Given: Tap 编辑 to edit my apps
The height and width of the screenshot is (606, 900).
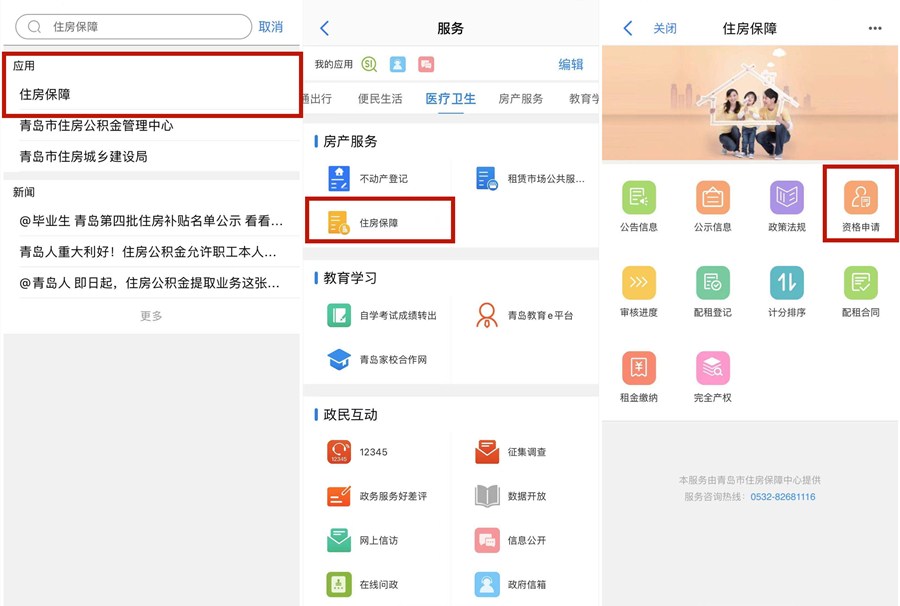Looking at the screenshot, I should point(570,64).
